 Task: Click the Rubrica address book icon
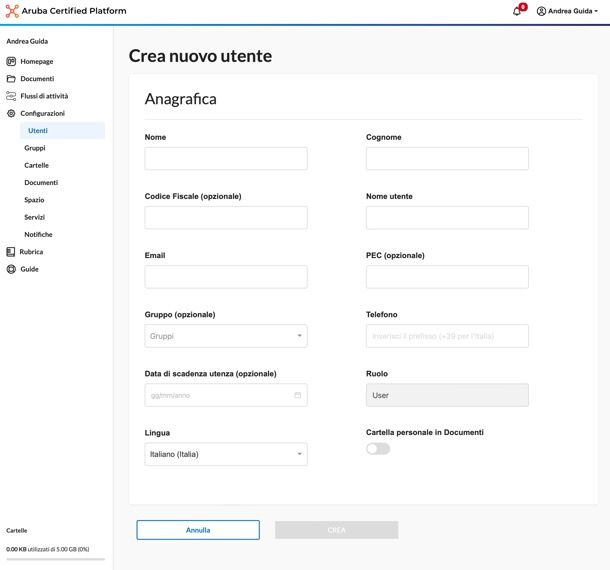11,252
